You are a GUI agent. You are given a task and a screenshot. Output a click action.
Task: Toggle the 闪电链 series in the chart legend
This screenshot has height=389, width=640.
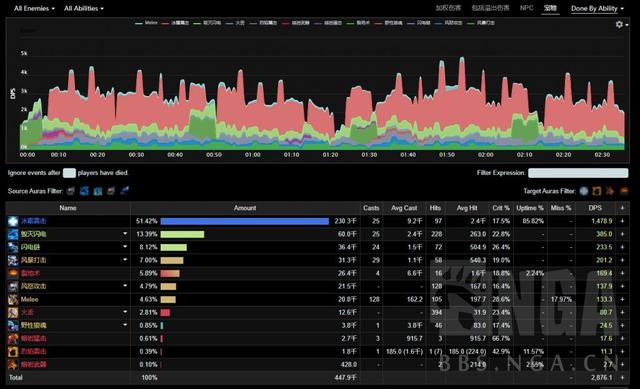pos(418,23)
